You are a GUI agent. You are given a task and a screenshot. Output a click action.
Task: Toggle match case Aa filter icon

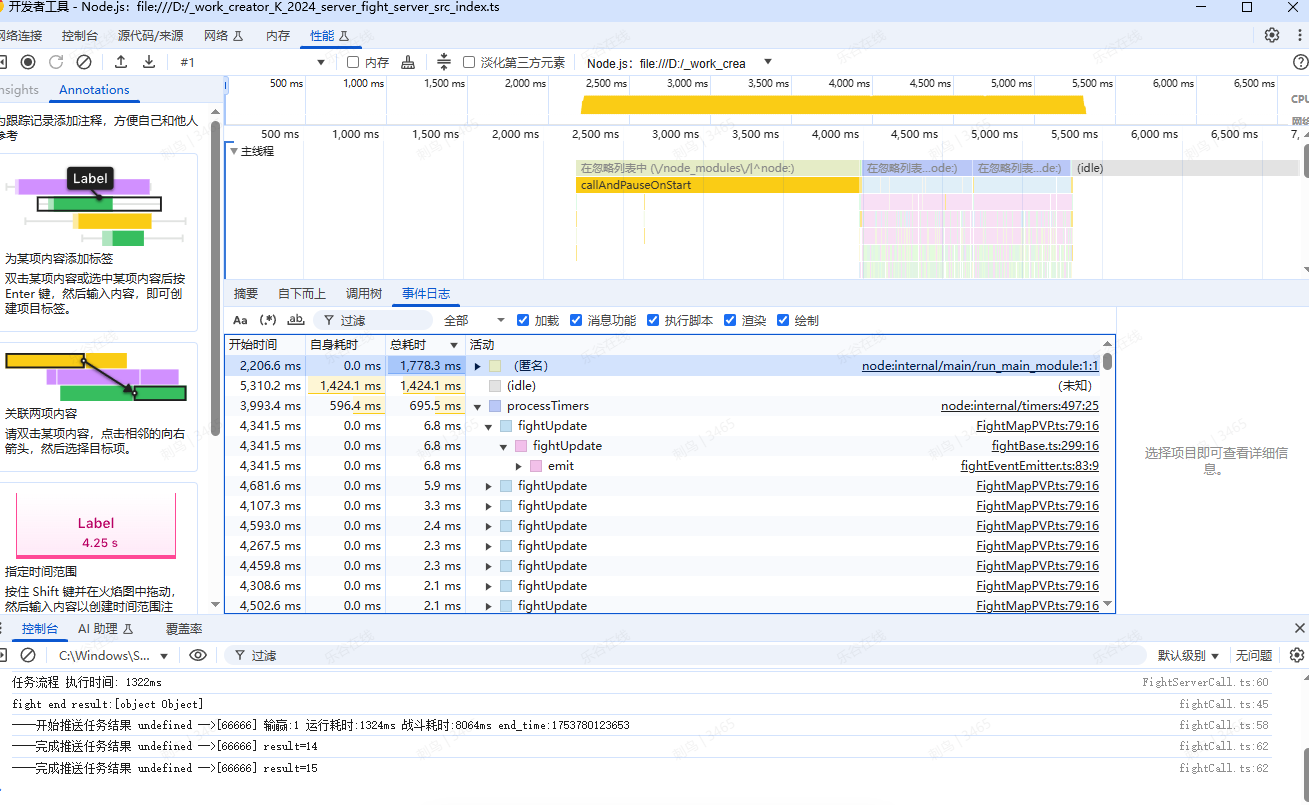coord(240,320)
